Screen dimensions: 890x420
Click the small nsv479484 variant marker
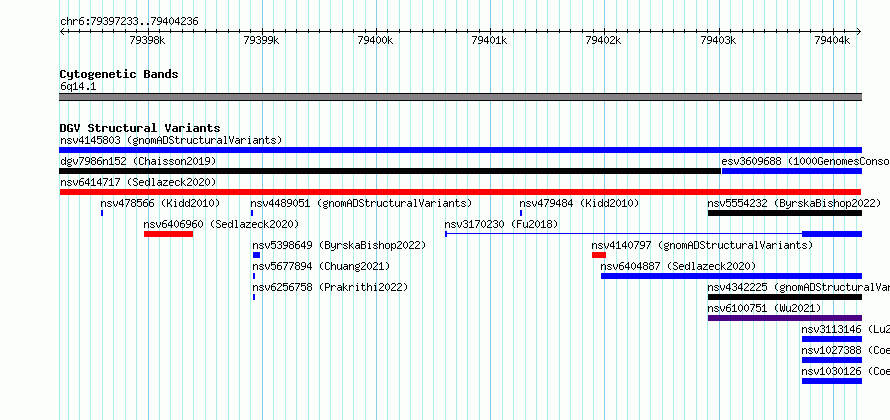point(521,213)
